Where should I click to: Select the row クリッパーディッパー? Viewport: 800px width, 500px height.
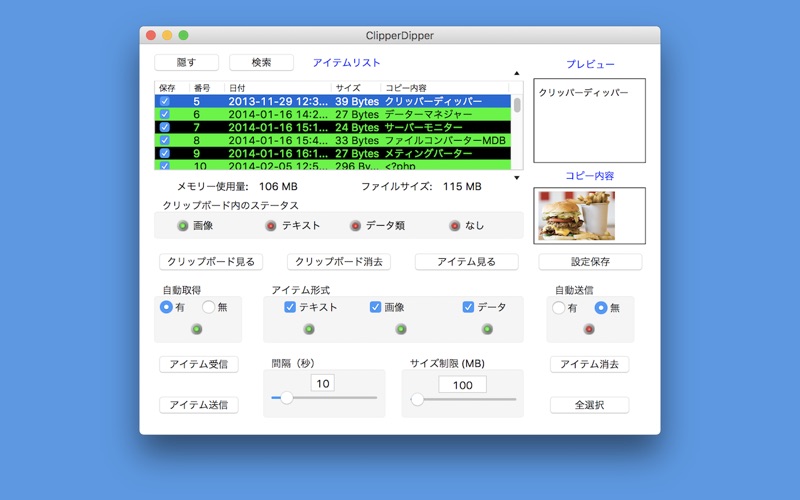[x=333, y=101]
